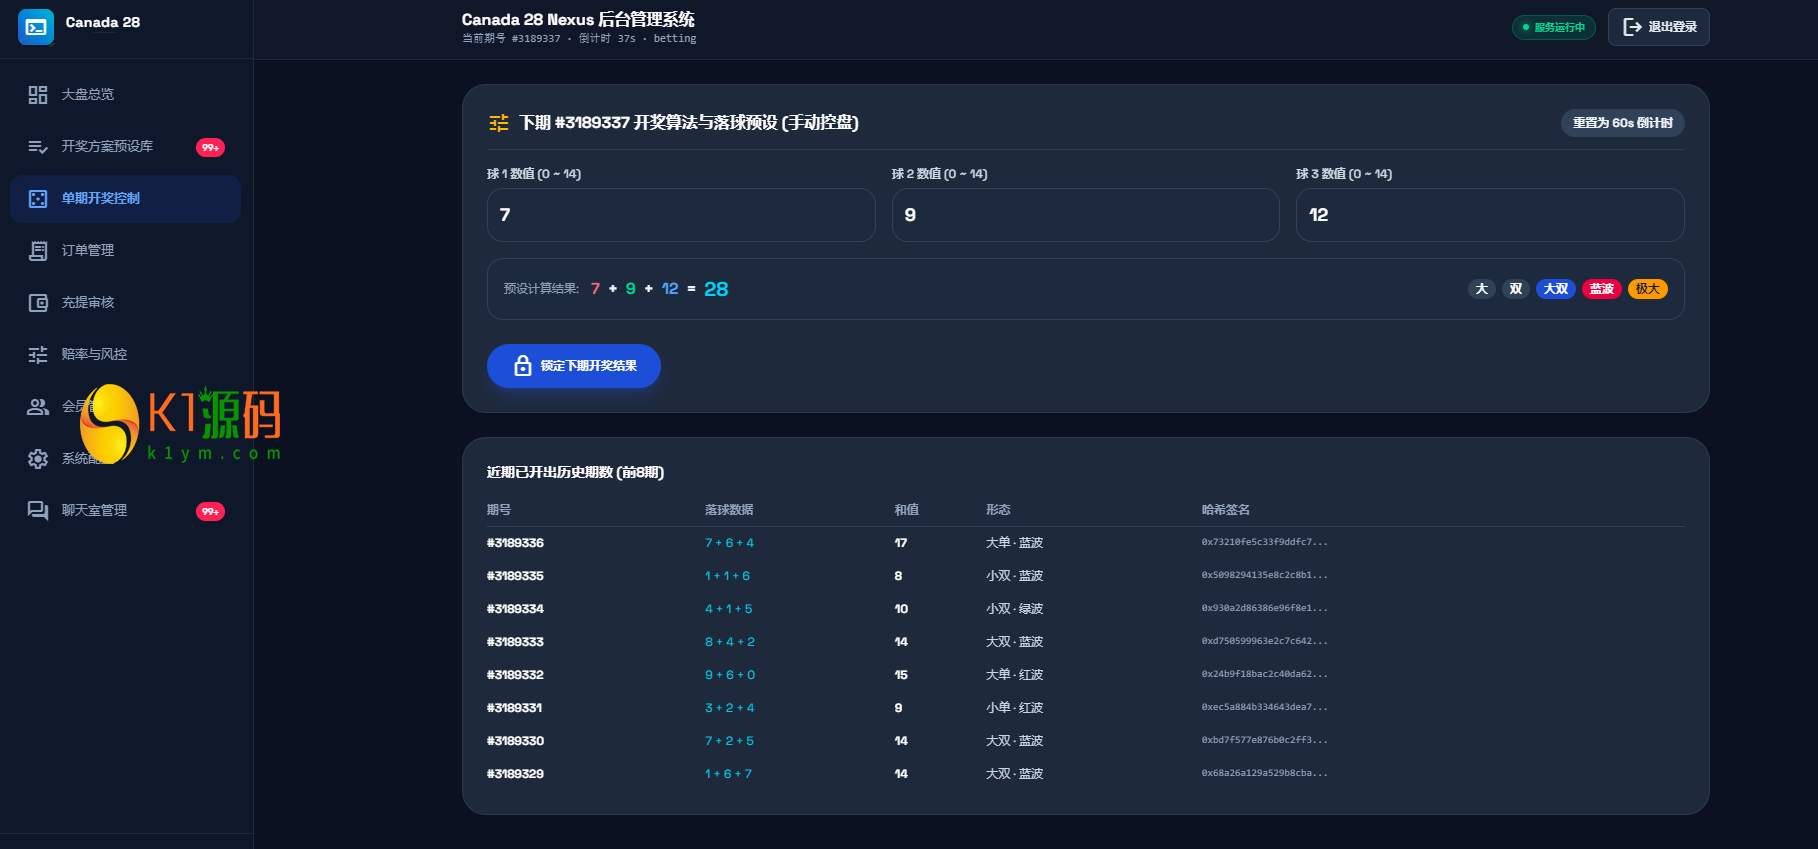The width and height of the screenshot is (1818, 849).
Task: Open the 聊天室管理 menu item
Action: point(125,511)
